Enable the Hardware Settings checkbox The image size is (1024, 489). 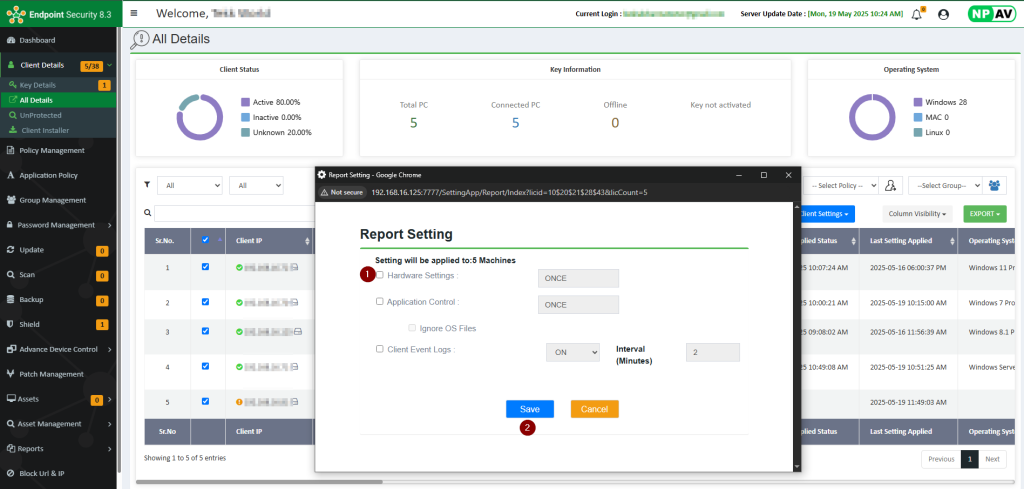pos(380,275)
